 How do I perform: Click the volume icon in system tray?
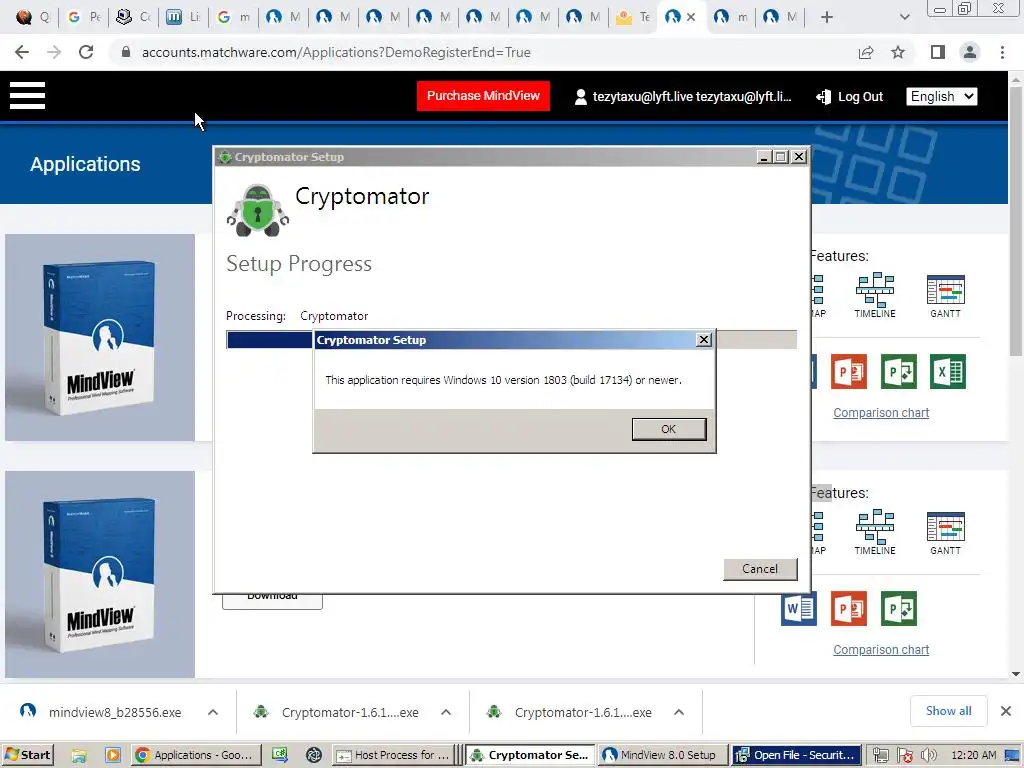click(x=929, y=755)
